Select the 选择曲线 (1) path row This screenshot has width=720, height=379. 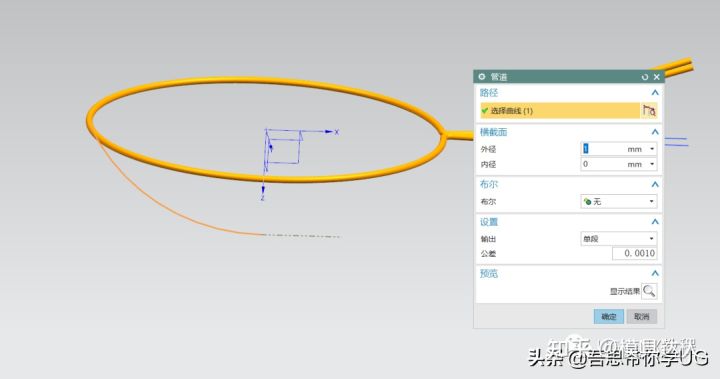tap(560, 111)
